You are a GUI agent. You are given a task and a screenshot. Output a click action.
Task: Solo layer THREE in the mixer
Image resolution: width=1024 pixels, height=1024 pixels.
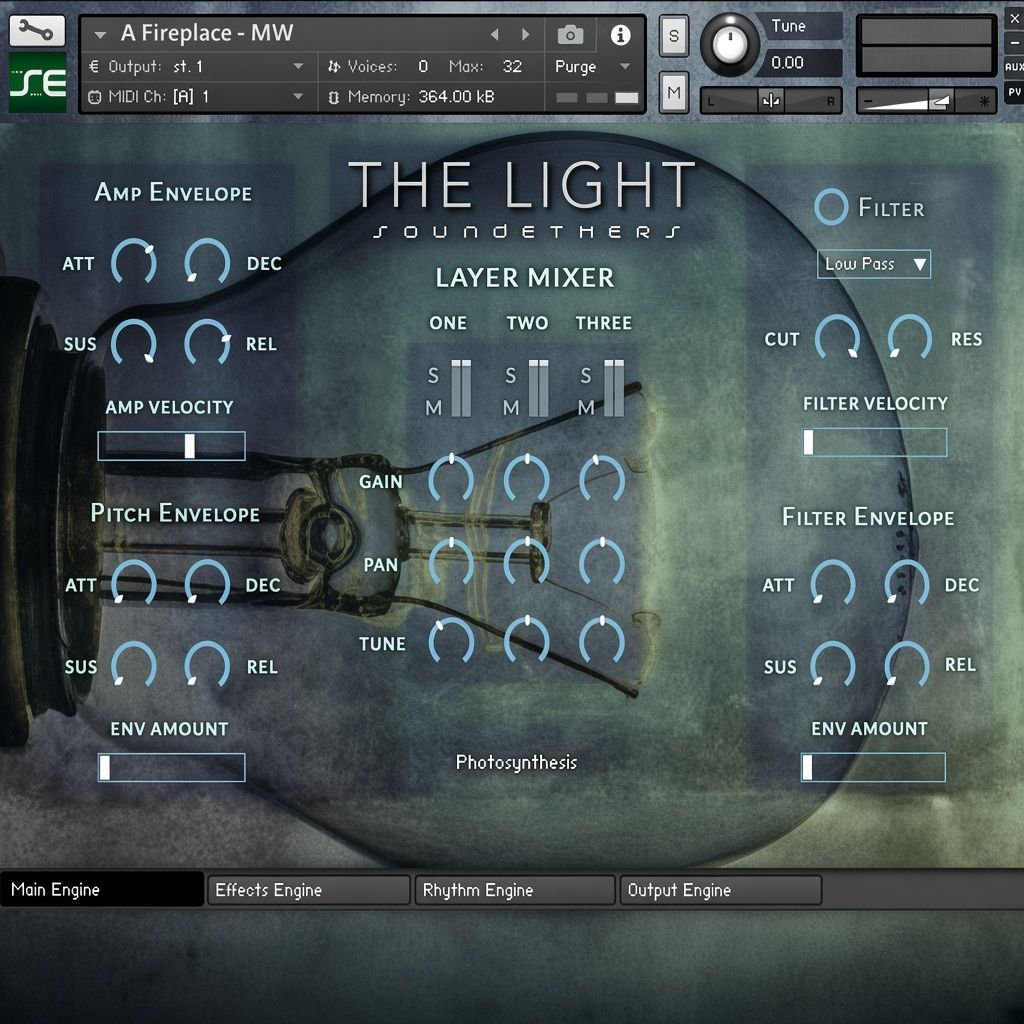(586, 376)
